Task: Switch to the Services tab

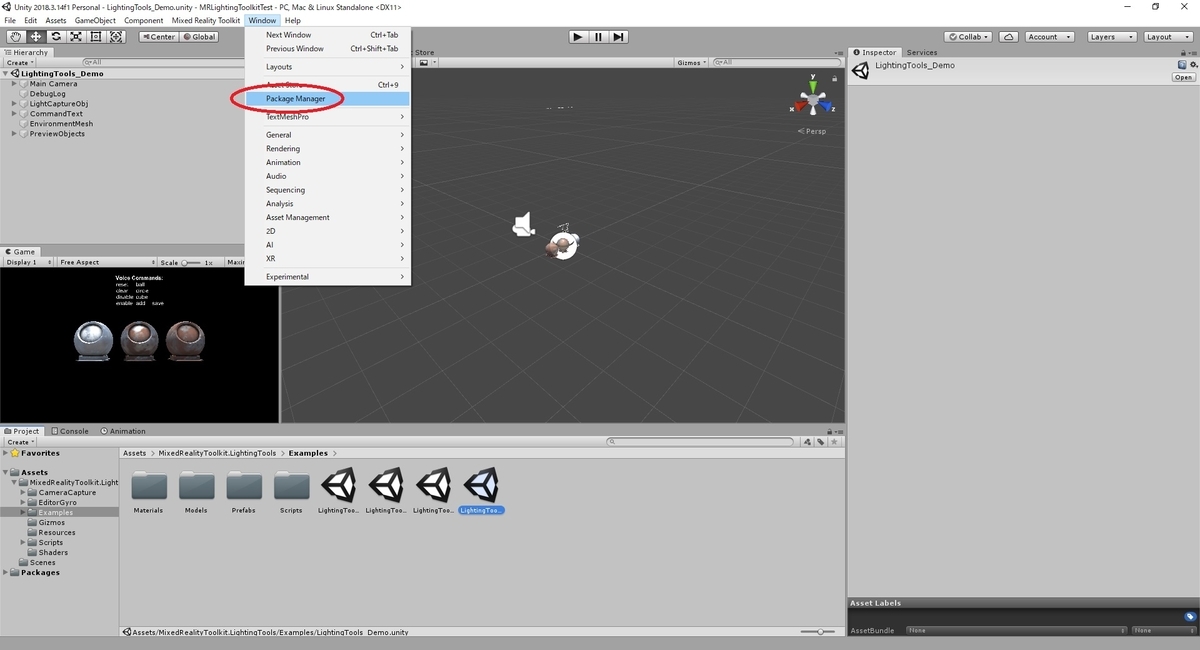Action: 922,52
